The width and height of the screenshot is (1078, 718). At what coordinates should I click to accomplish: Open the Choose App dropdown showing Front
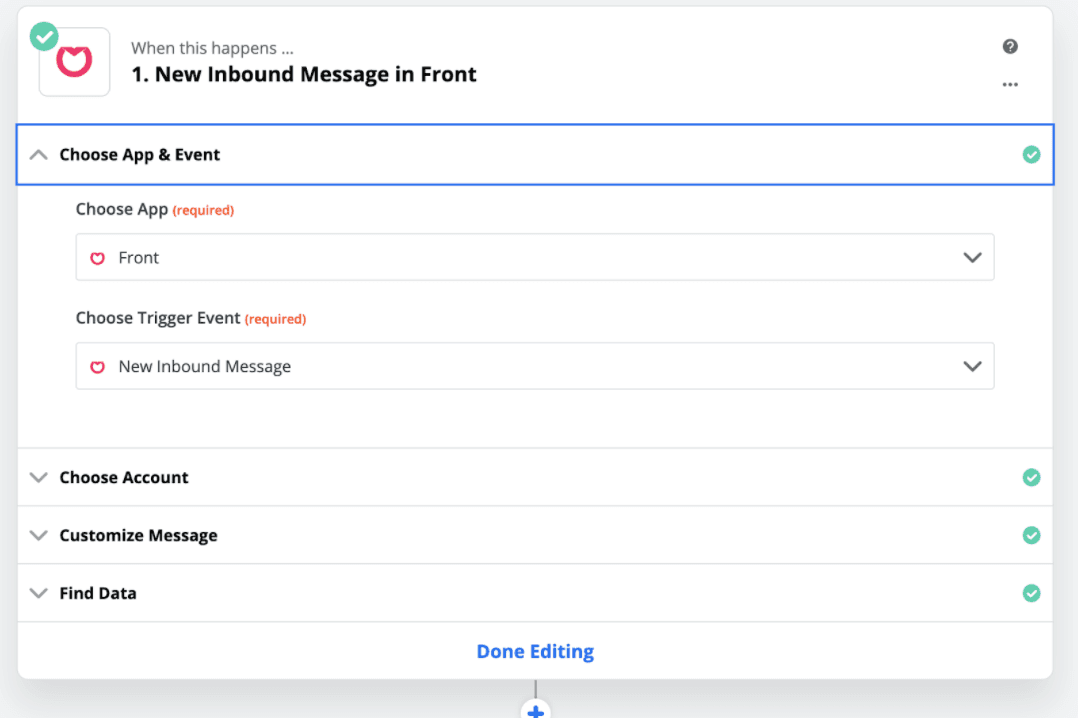coord(535,257)
